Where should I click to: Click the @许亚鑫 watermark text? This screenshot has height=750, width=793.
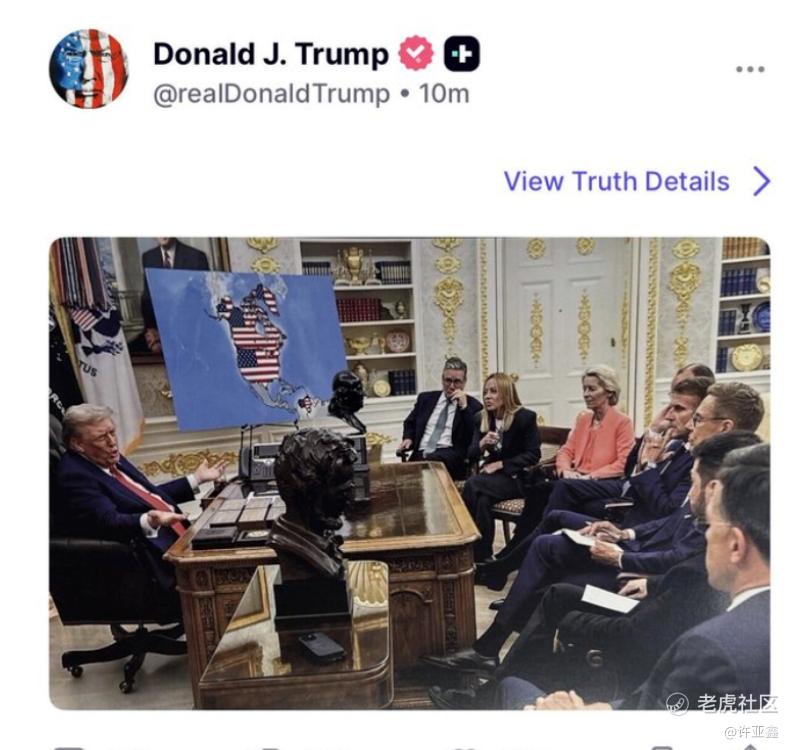tap(751, 732)
